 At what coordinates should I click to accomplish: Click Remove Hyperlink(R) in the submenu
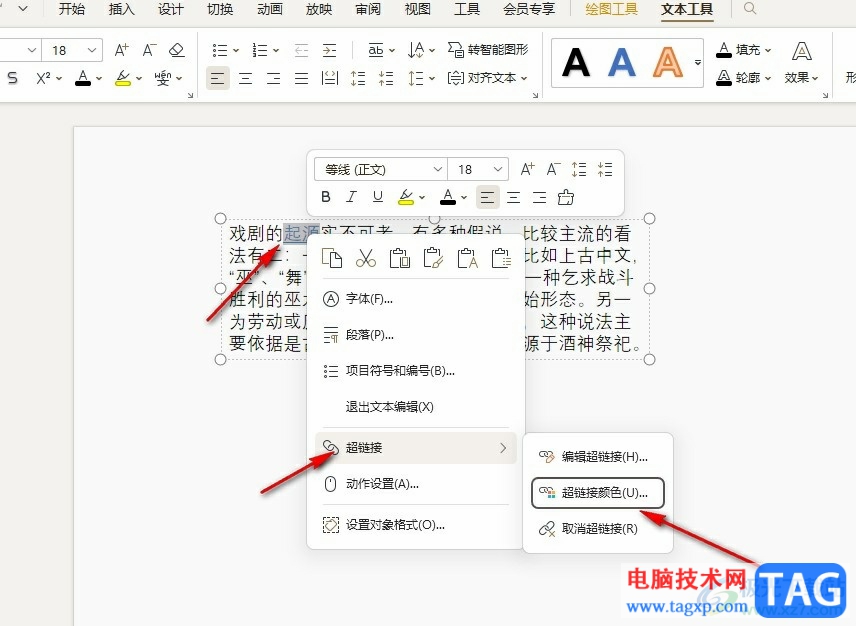(598, 529)
